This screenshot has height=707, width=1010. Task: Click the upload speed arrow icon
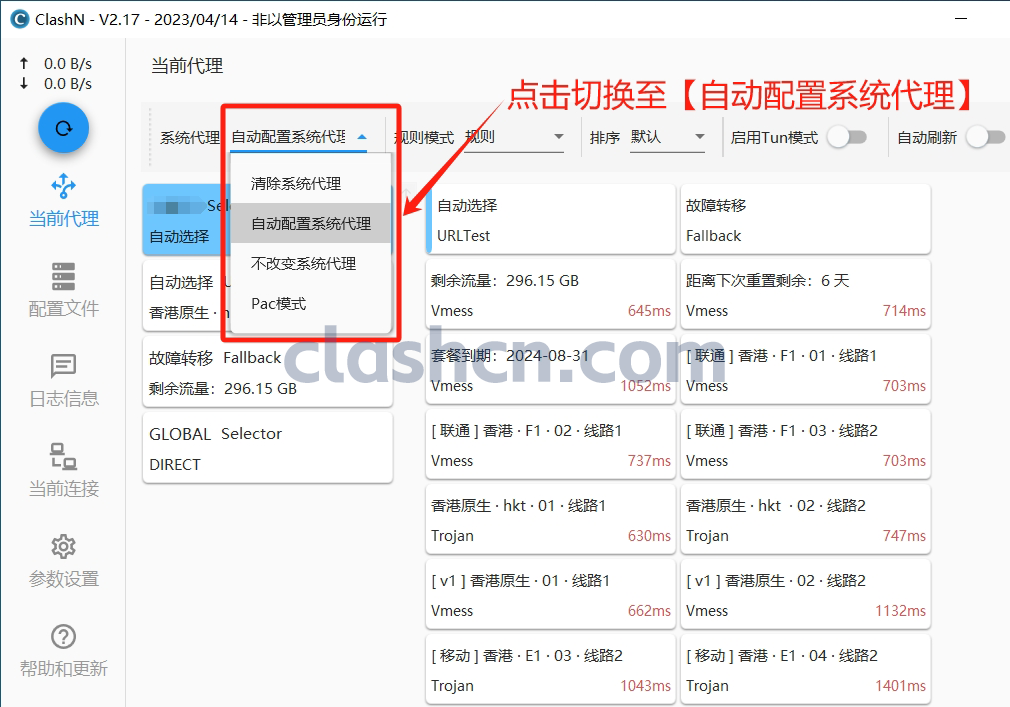pos(24,63)
